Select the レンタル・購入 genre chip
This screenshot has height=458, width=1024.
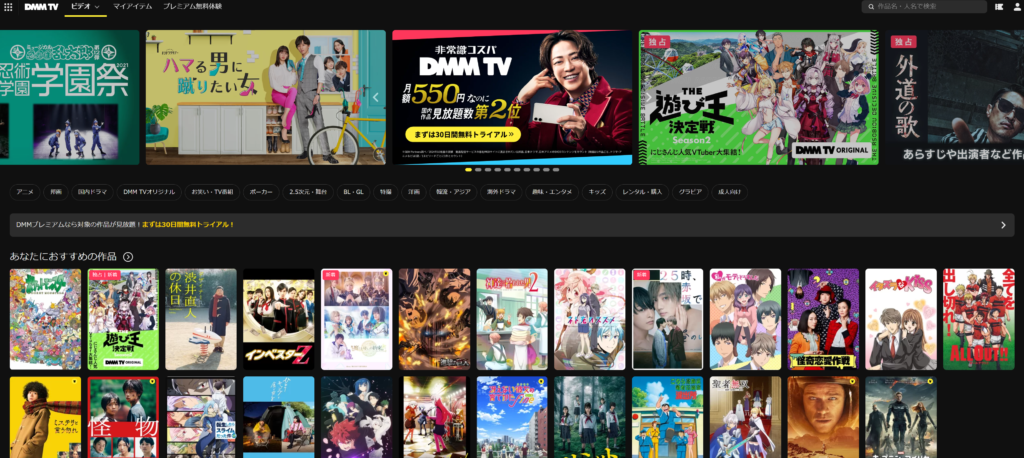(642, 192)
